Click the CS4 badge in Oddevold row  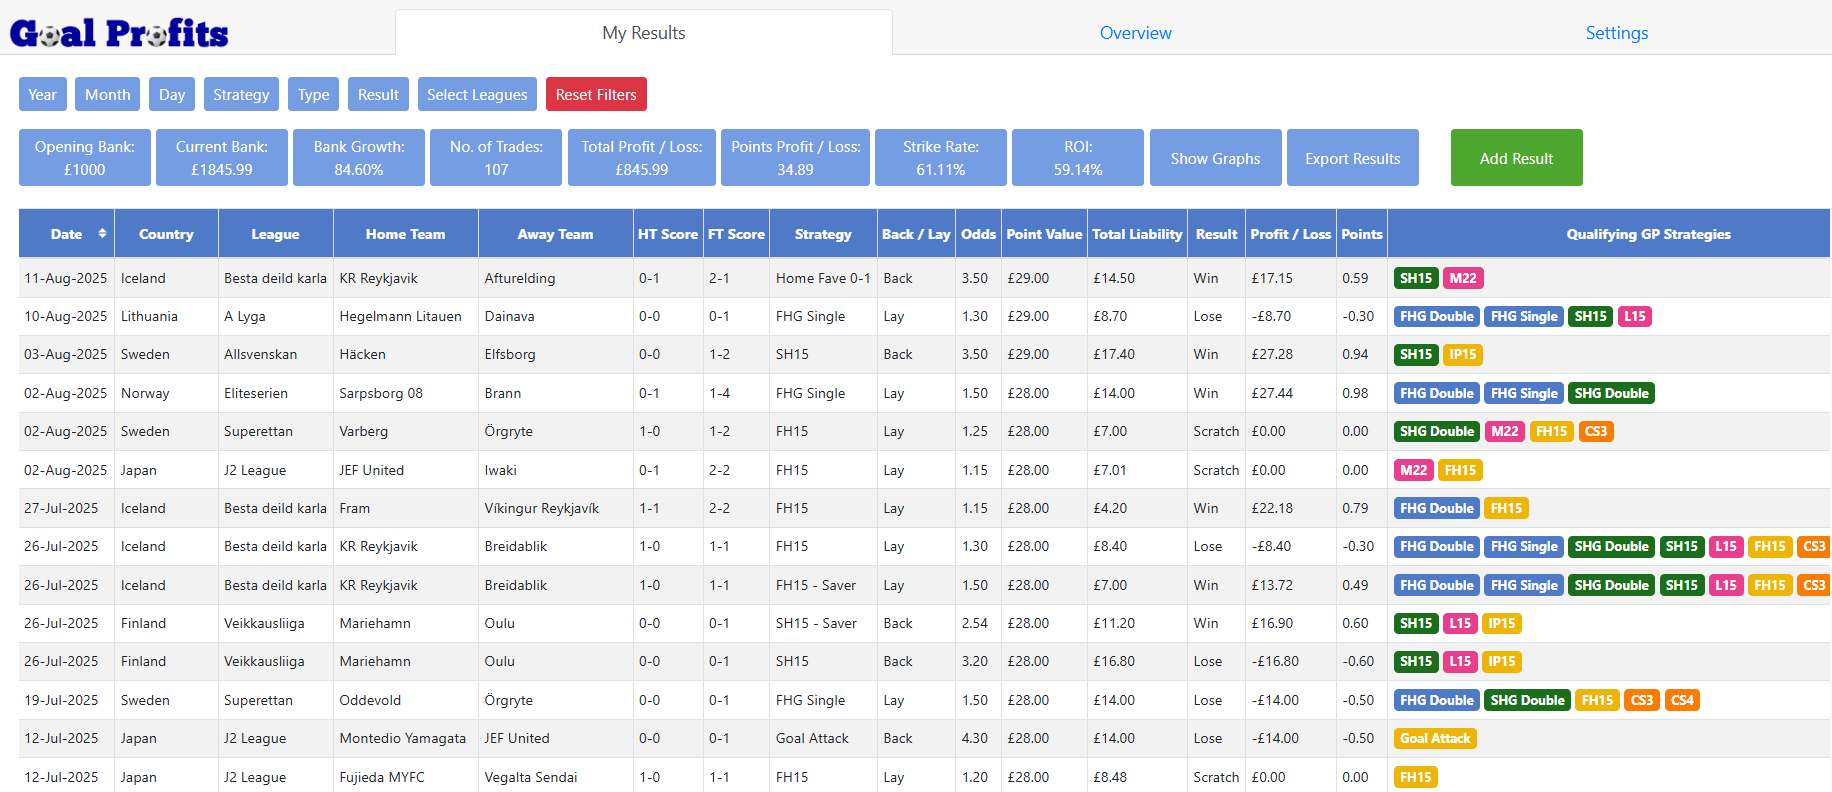(1682, 701)
